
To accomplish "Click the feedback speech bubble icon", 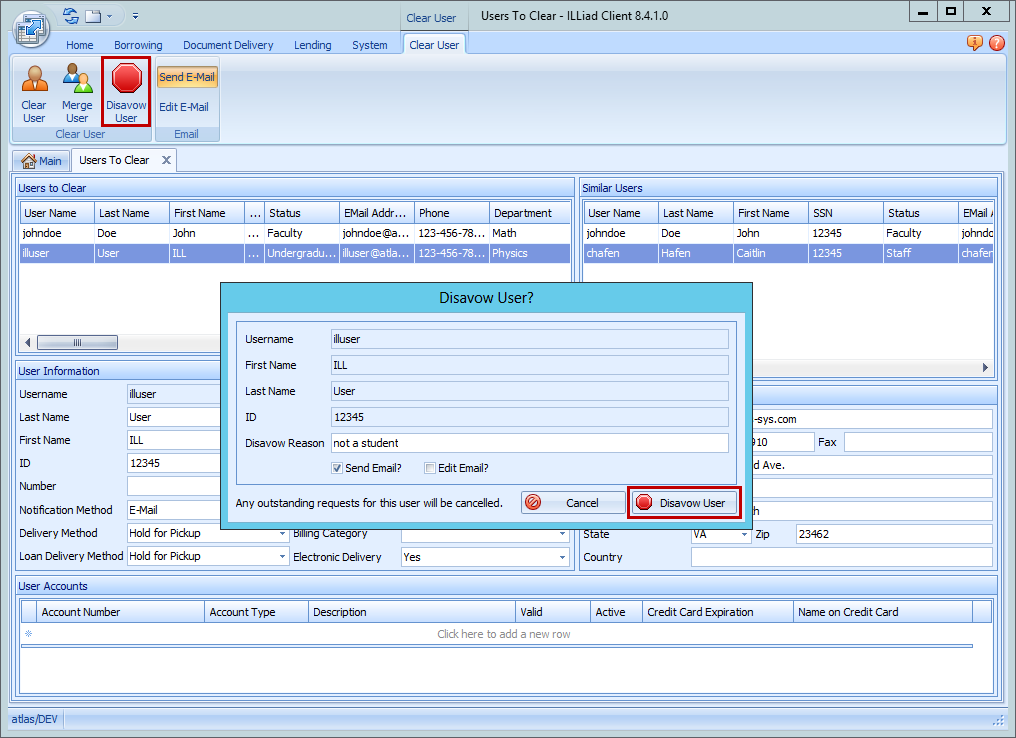I will tap(974, 43).
